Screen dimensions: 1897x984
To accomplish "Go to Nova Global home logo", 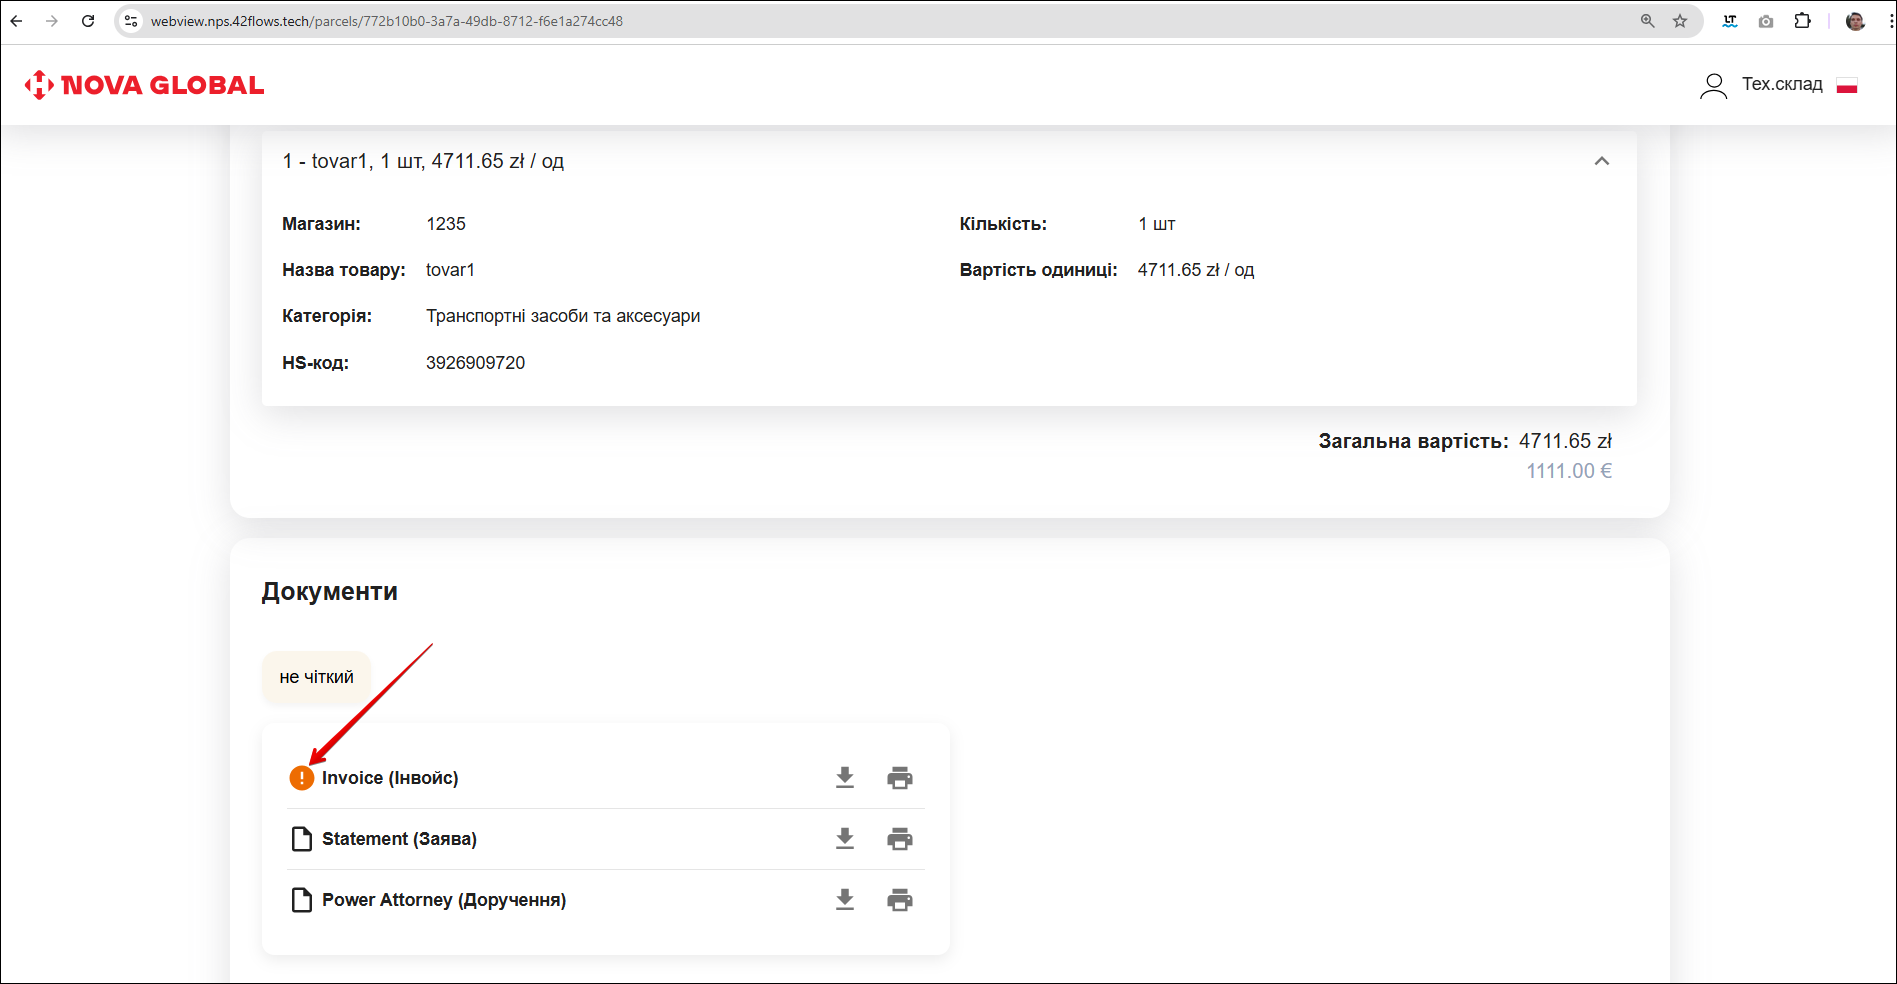I will click(x=145, y=85).
